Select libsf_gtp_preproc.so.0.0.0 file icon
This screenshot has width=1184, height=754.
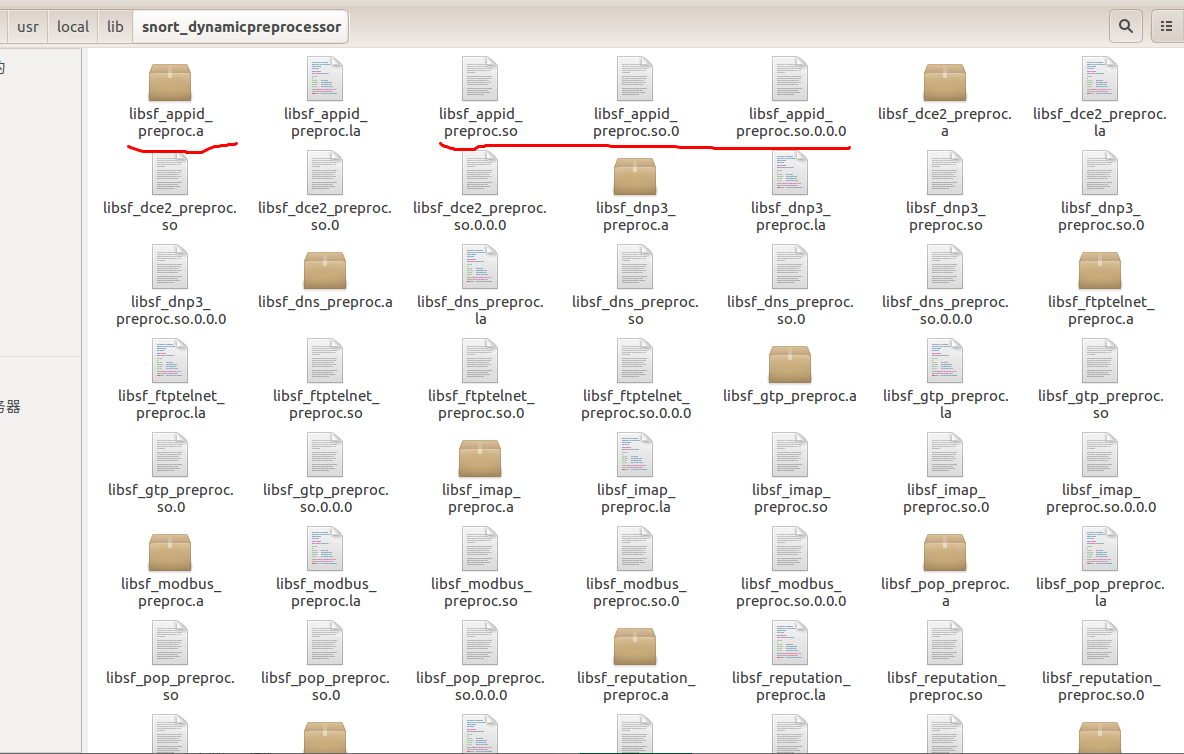click(325, 455)
